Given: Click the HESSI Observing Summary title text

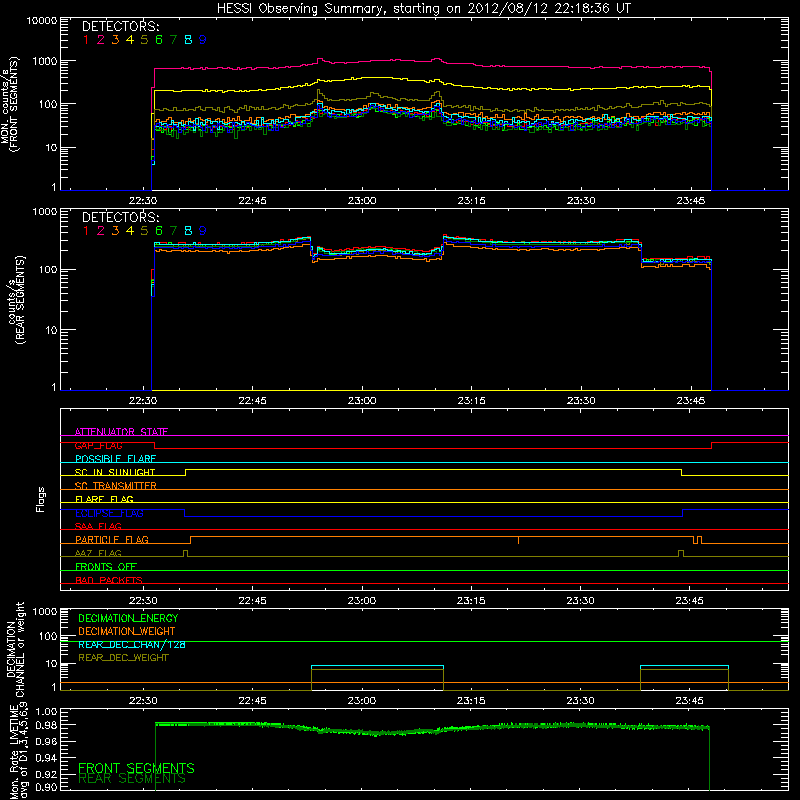Looking at the screenshot, I should point(424,8).
